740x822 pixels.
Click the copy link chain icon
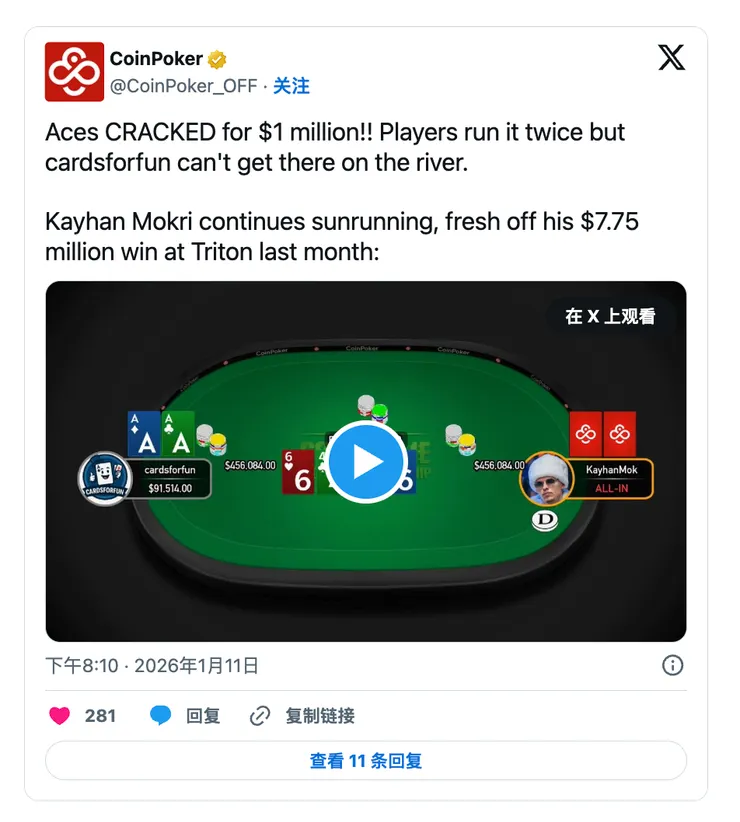coord(260,716)
